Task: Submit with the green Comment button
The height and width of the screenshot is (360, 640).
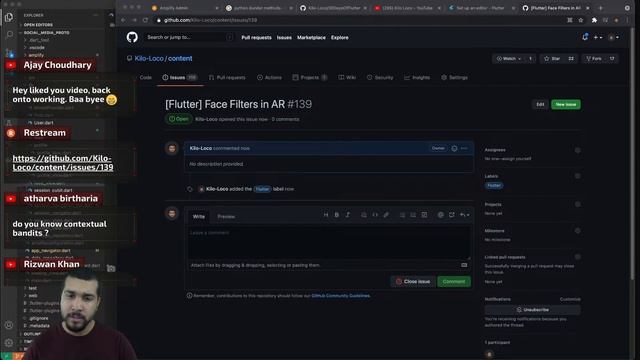Action: [x=454, y=282]
